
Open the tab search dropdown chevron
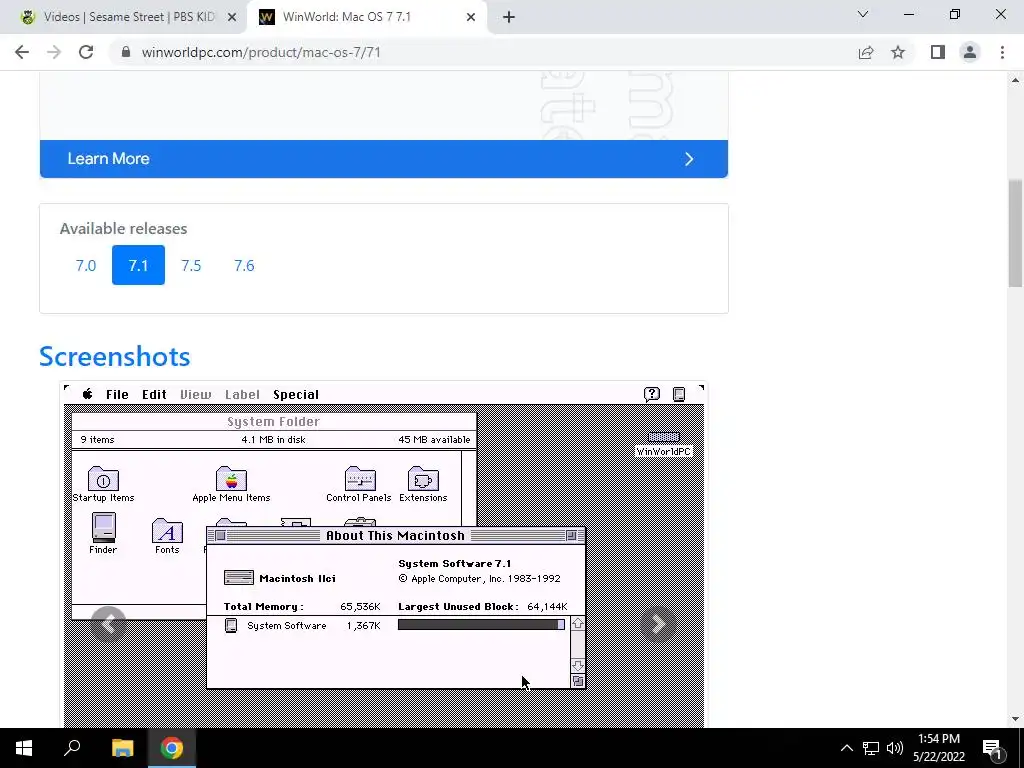click(x=863, y=14)
